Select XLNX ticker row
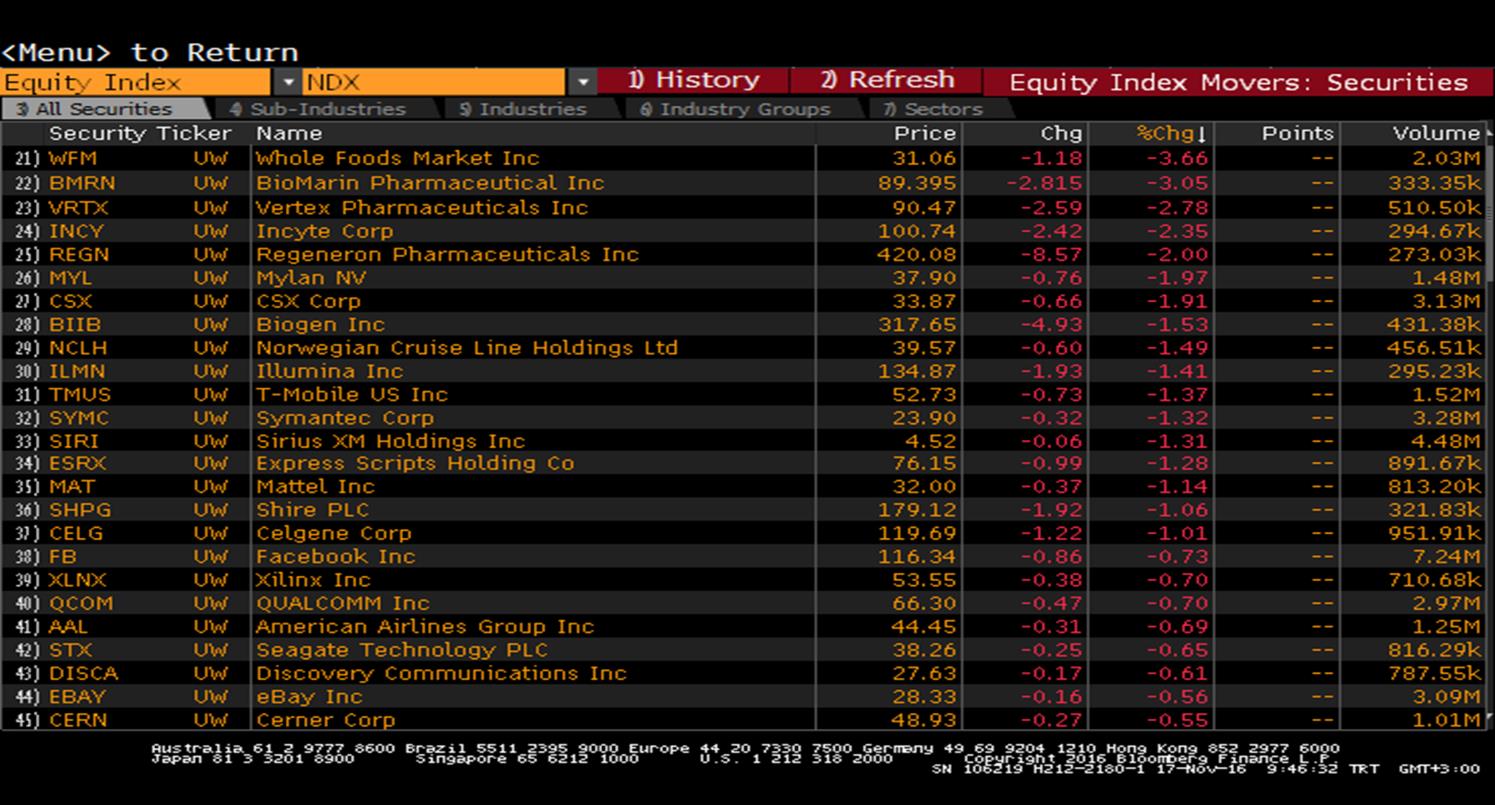 tap(77, 580)
